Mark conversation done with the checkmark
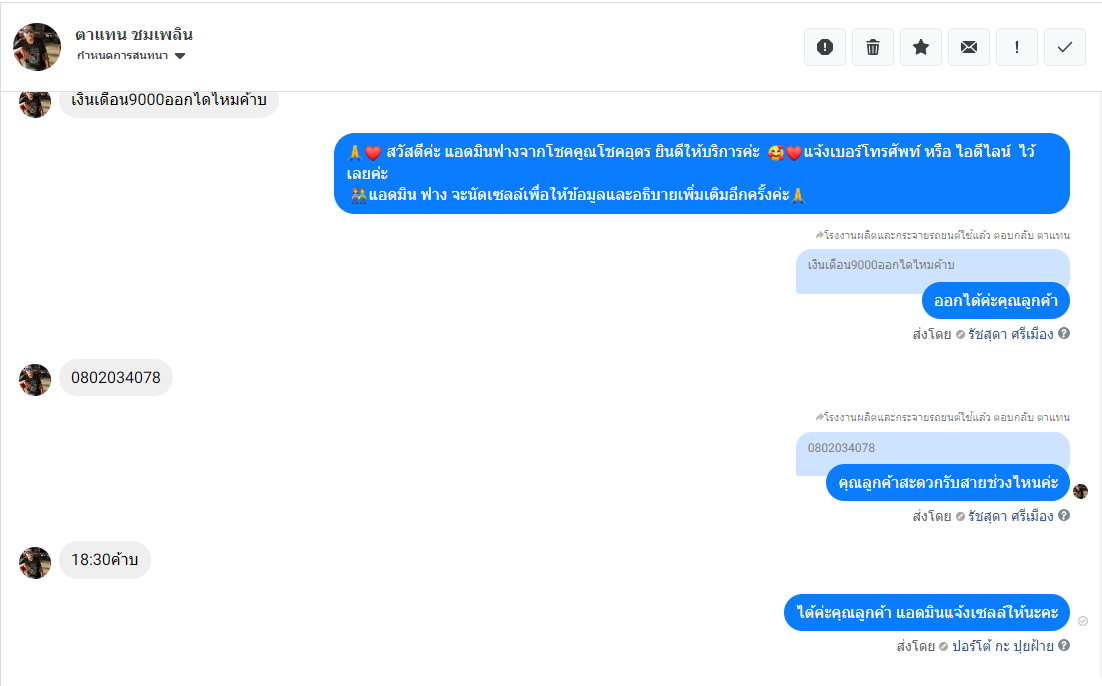 click(1065, 47)
